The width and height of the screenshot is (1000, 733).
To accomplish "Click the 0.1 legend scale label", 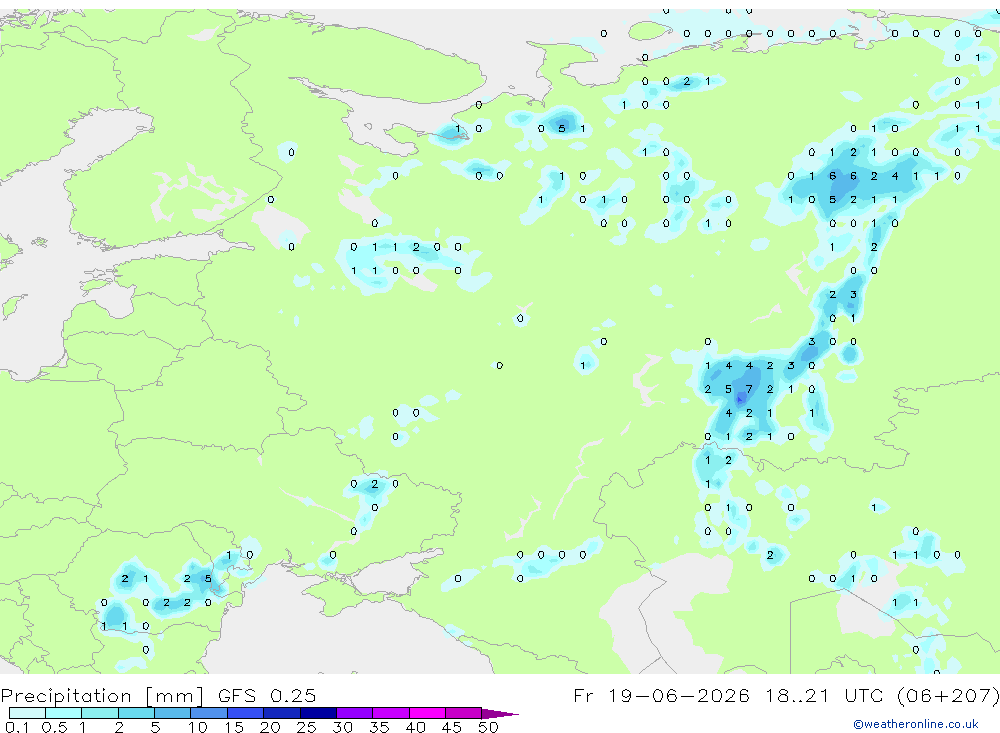I will [17, 727].
